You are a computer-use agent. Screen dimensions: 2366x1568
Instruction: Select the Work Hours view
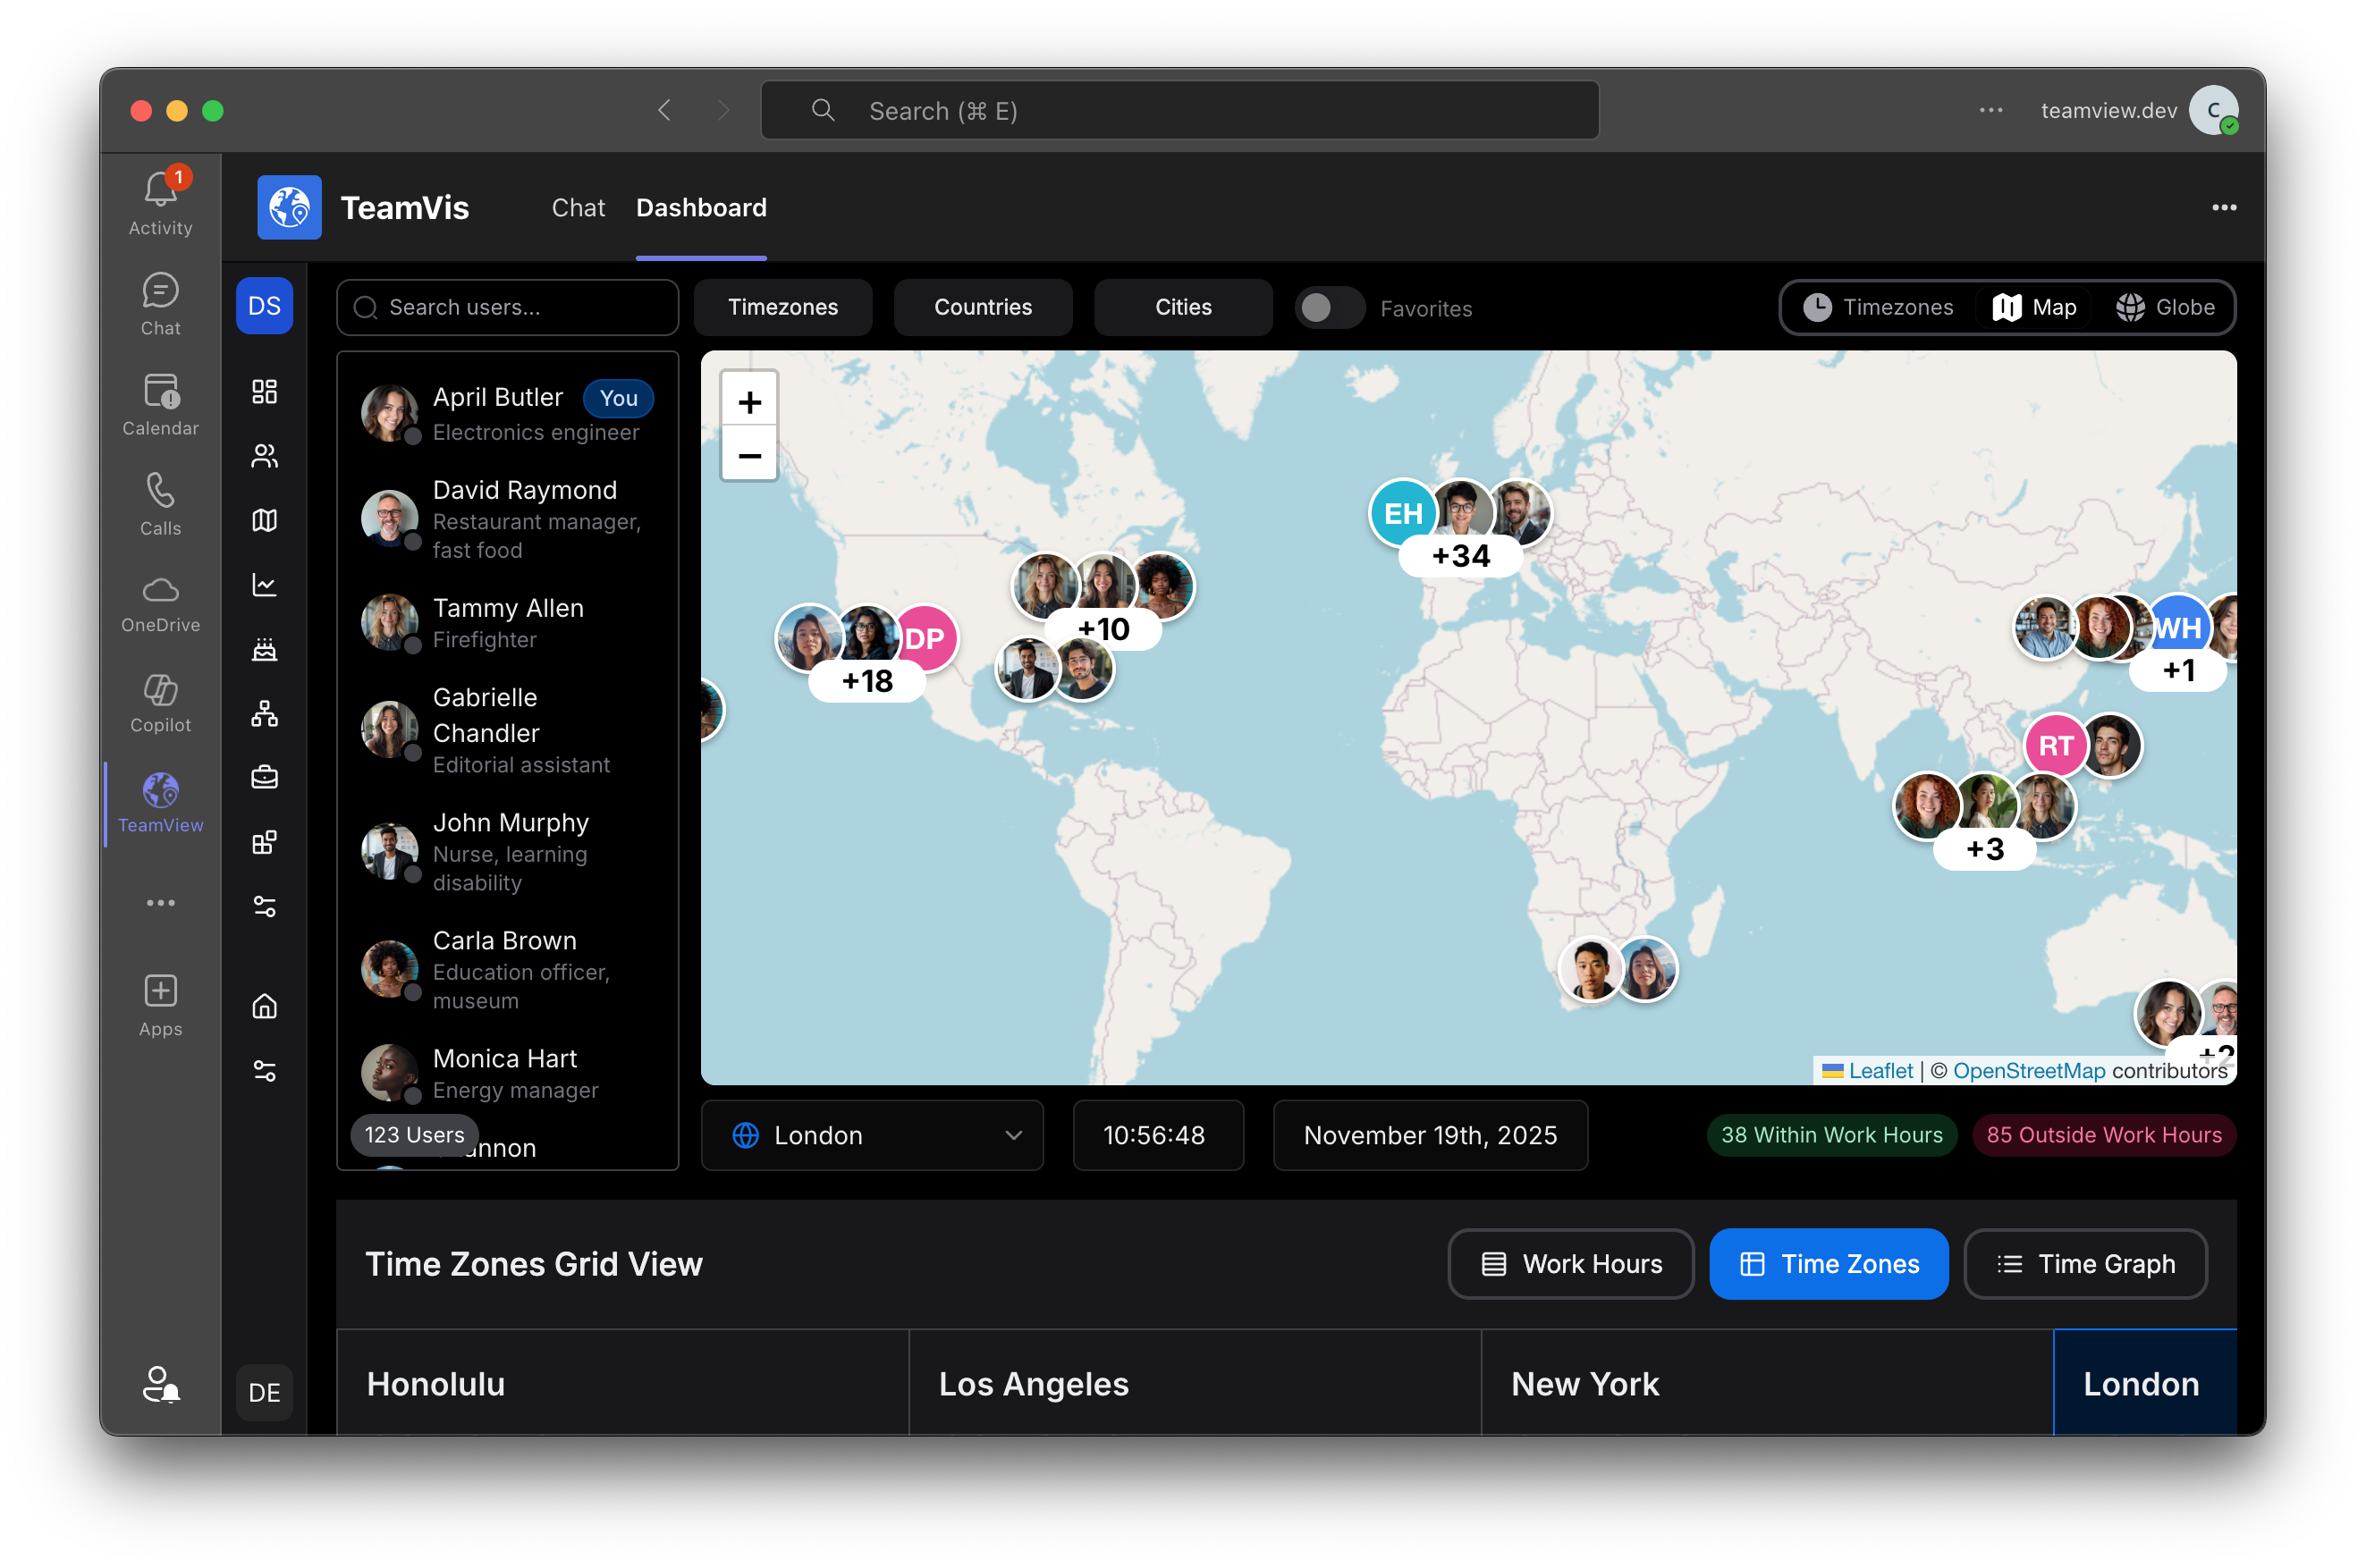tap(1571, 1264)
